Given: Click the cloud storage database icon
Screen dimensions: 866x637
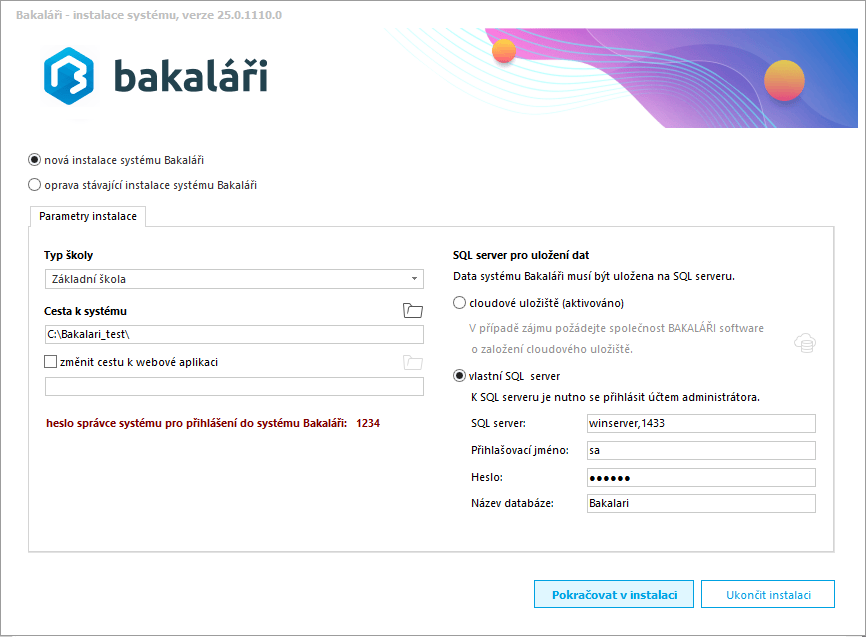Looking at the screenshot, I should click(805, 343).
